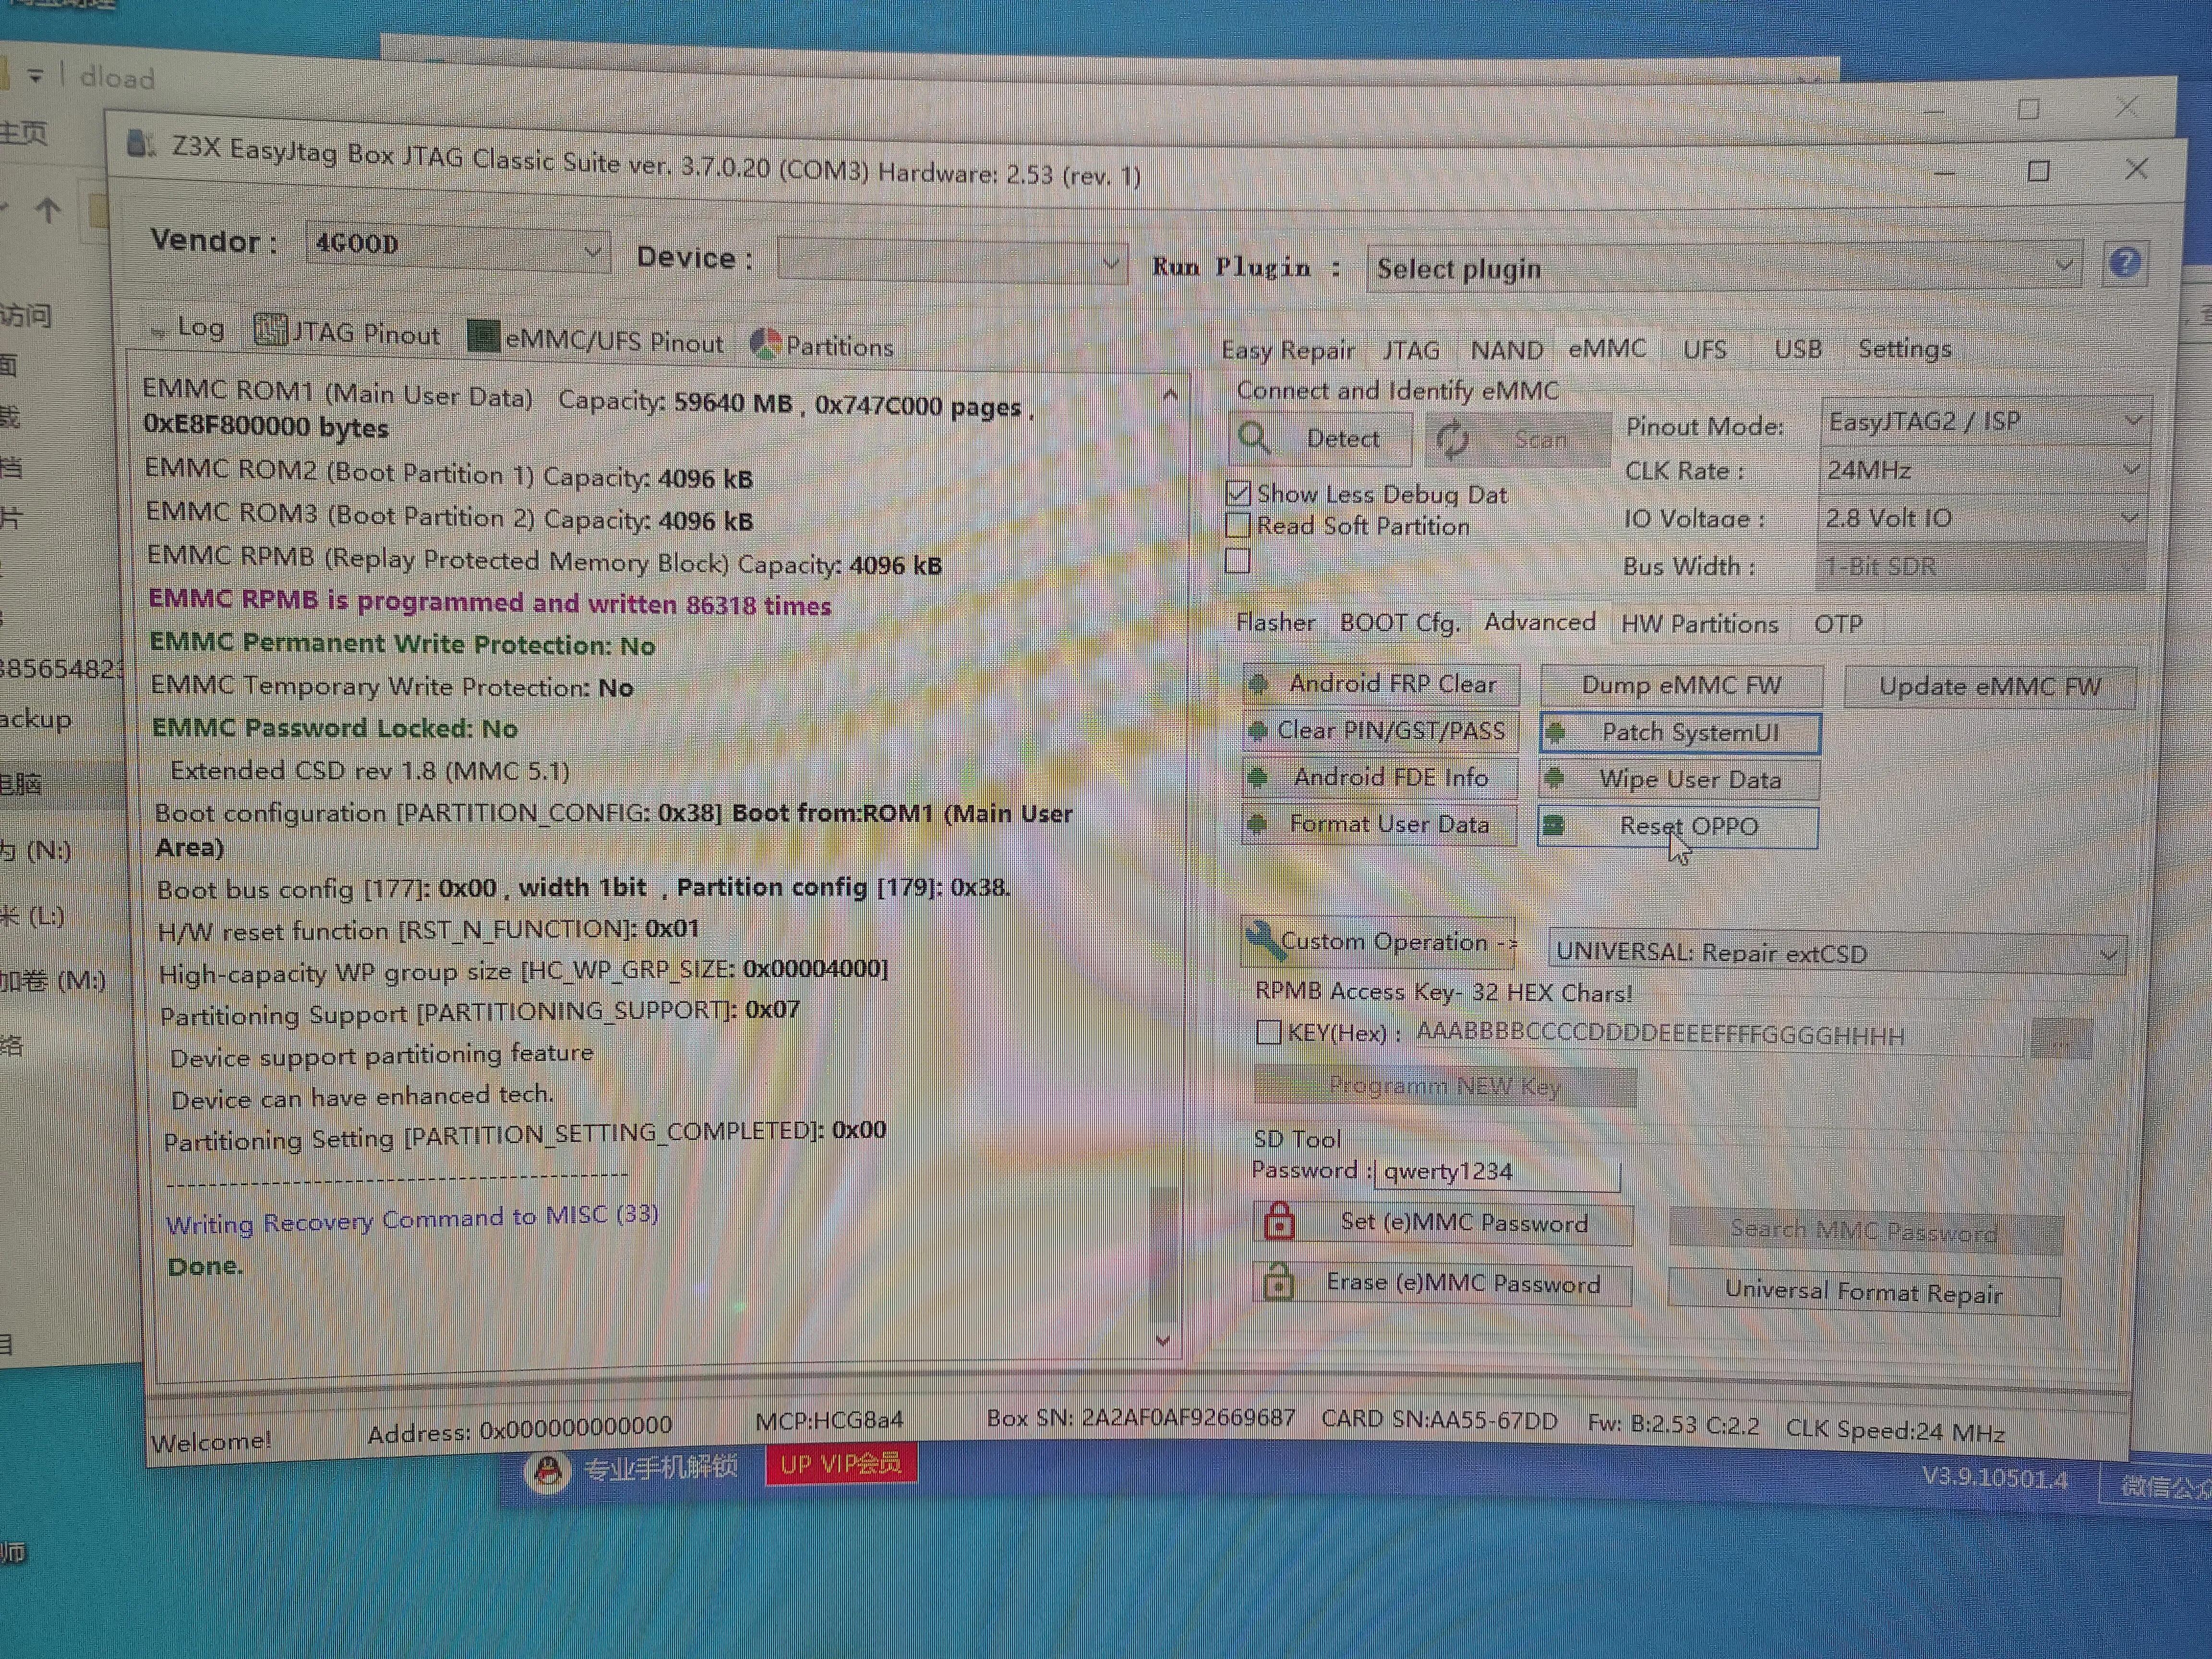
Task: Click the magnifier Detect icon
Action: point(1253,437)
